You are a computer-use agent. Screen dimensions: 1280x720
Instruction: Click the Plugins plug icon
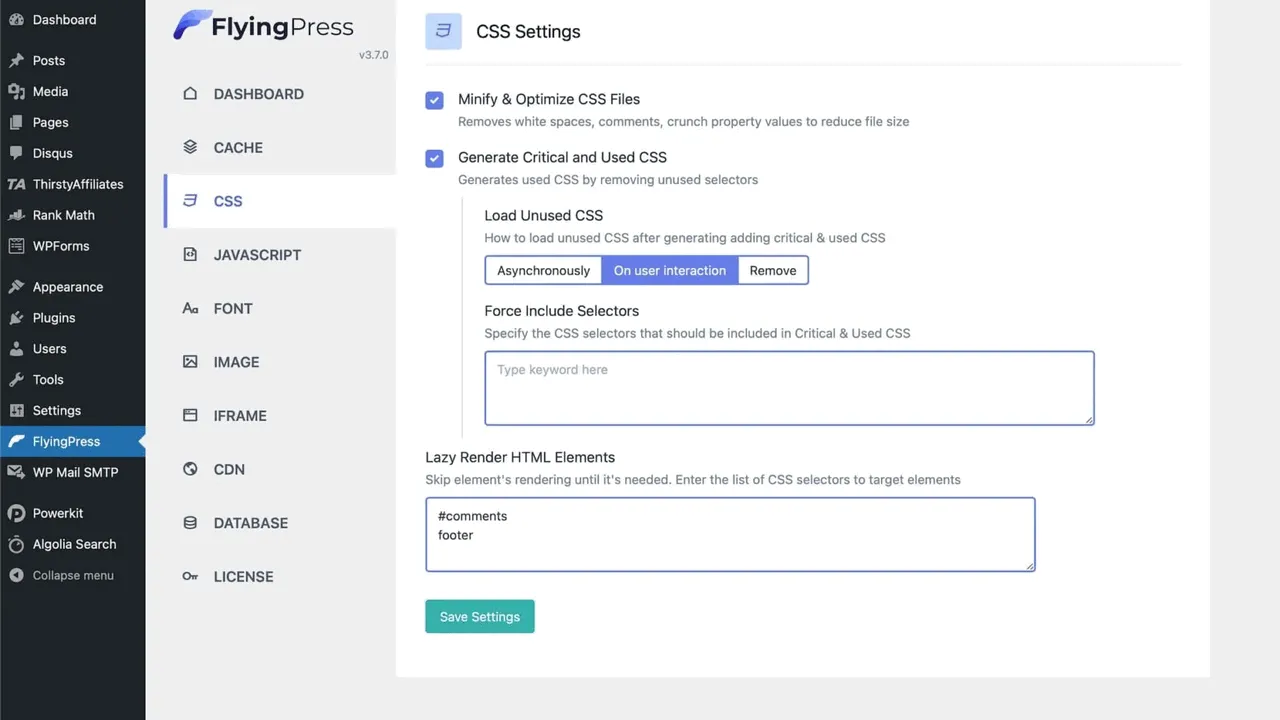click(x=16, y=319)
